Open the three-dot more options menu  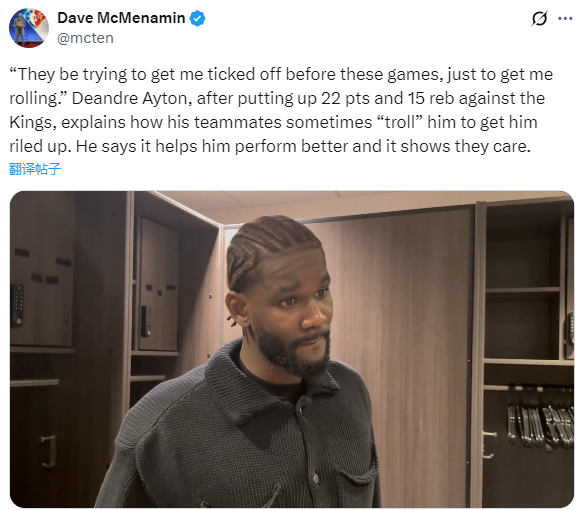click(x=565, y=18)
